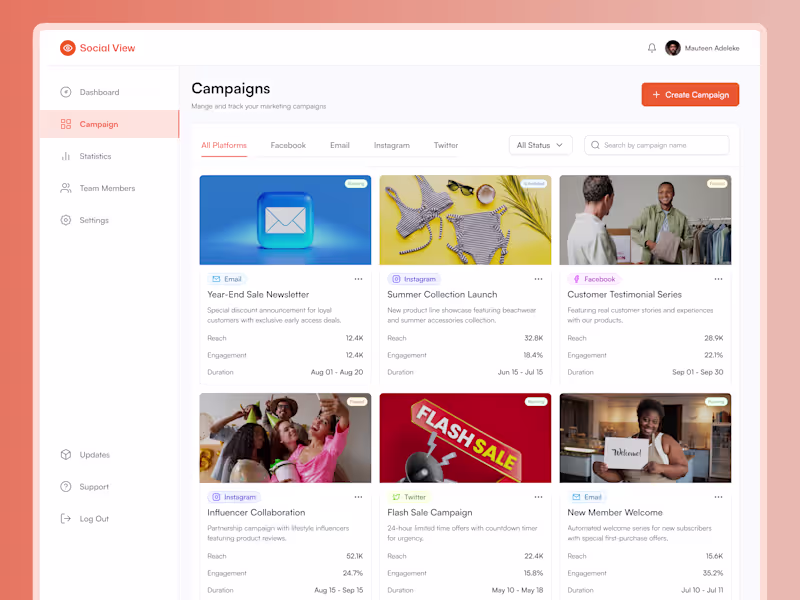Open the swimsuit thumbnail of Summer Collection
The image size is (800, 600).
pos(465,220)
